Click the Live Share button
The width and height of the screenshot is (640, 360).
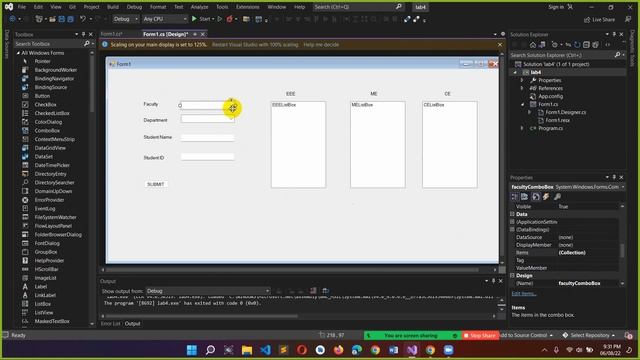click(600, 19)
